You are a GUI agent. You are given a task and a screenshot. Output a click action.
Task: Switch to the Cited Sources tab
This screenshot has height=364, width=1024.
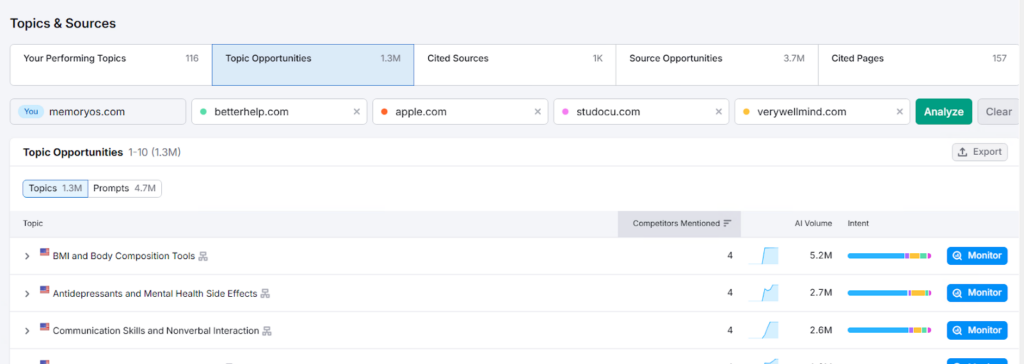point(515,65)
